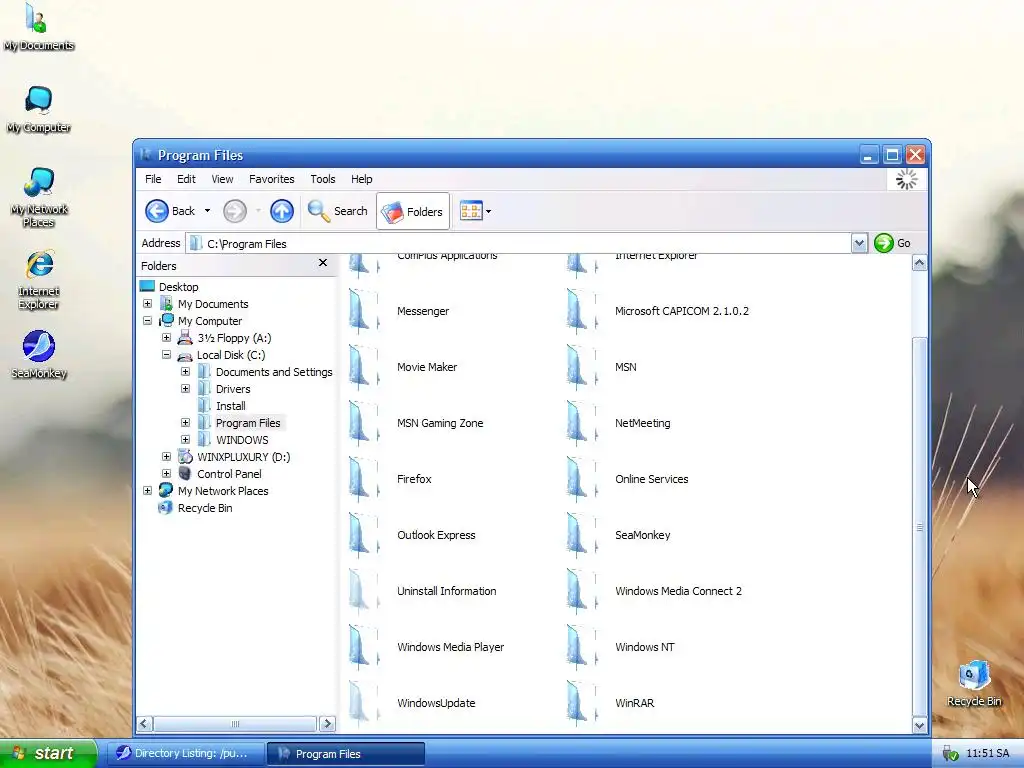This screenshot has height=768, width=1024.
Task: Select the Windows Media Player folder icon
Action: point(364,647)
